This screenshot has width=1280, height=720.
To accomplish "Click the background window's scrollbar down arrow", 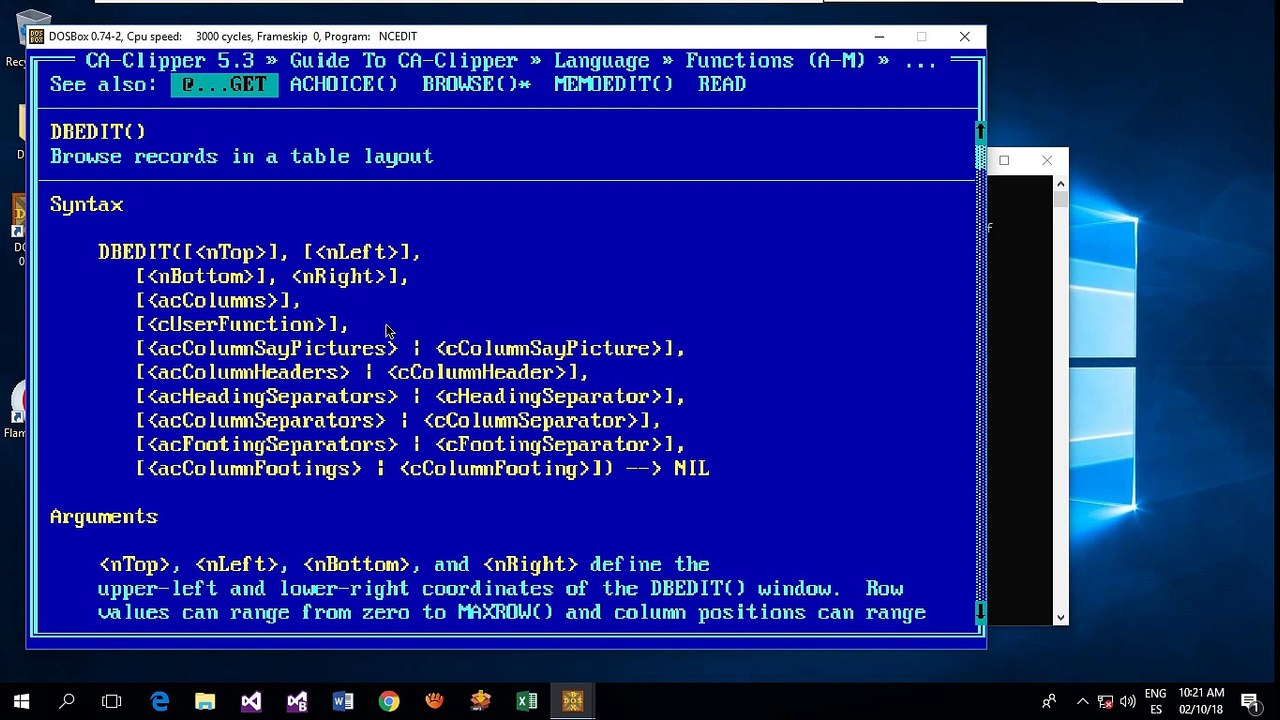I will click(1060, 618).
